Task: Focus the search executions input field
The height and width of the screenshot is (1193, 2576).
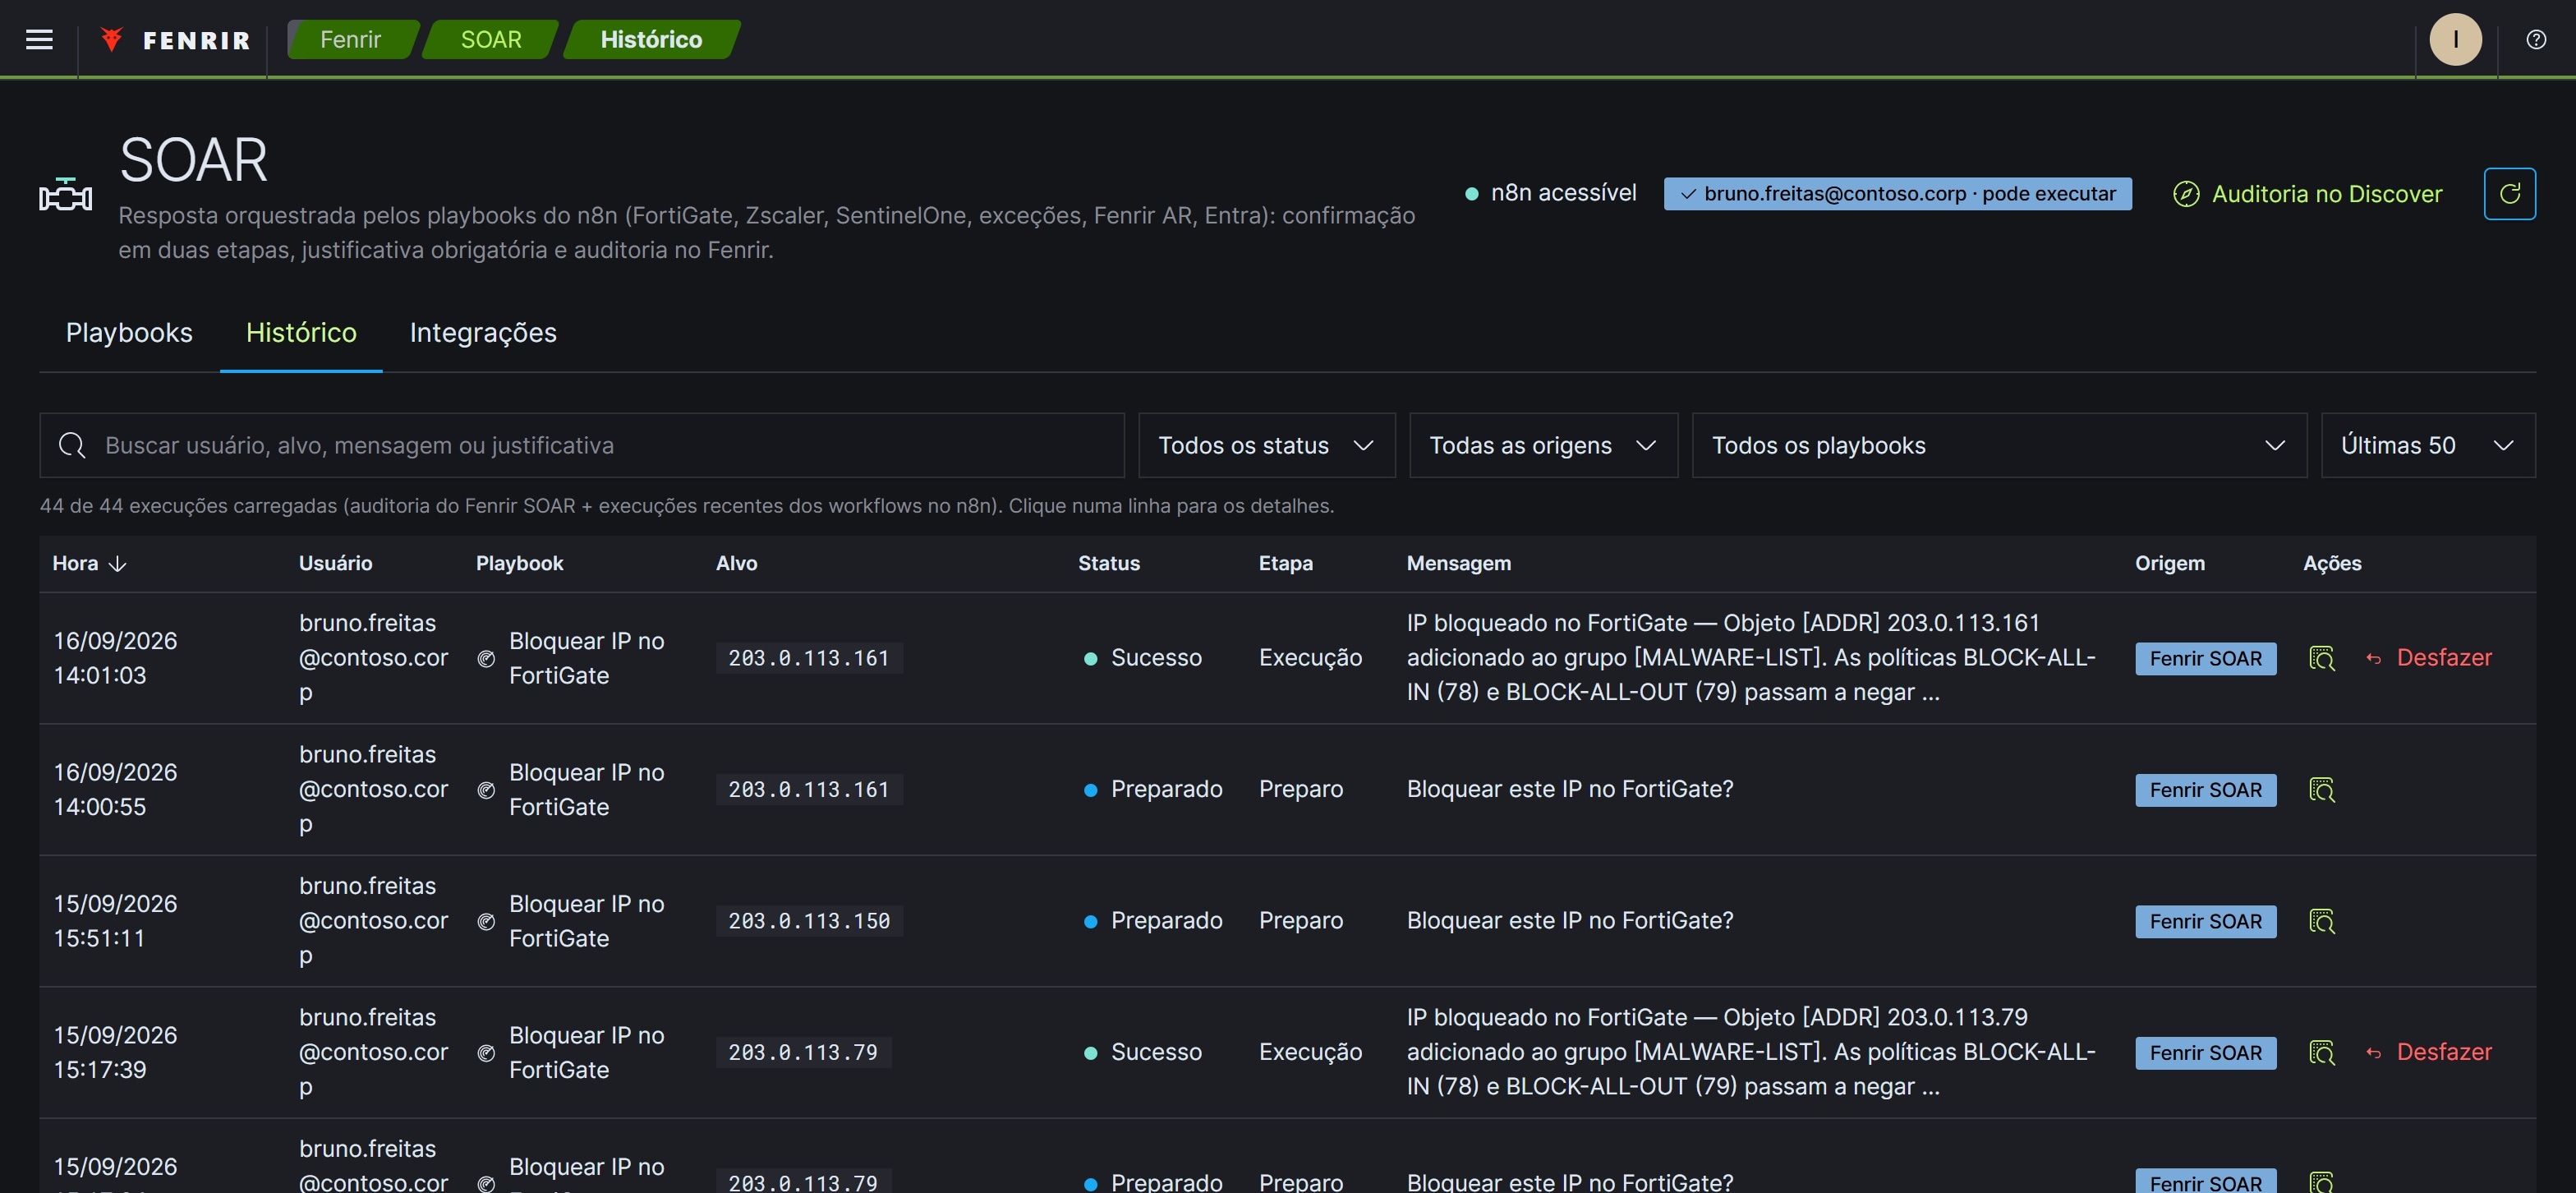Action: point(582,445)
